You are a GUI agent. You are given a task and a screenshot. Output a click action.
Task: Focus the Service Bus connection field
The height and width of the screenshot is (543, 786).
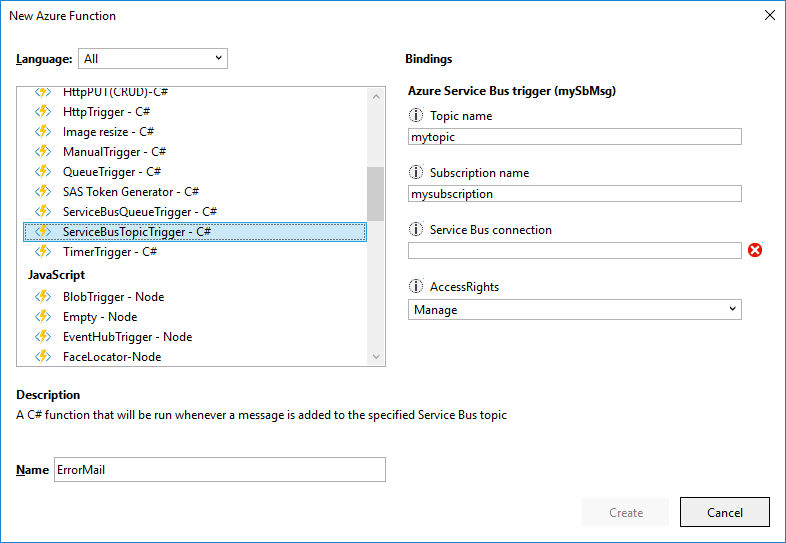tap(574, 251)
